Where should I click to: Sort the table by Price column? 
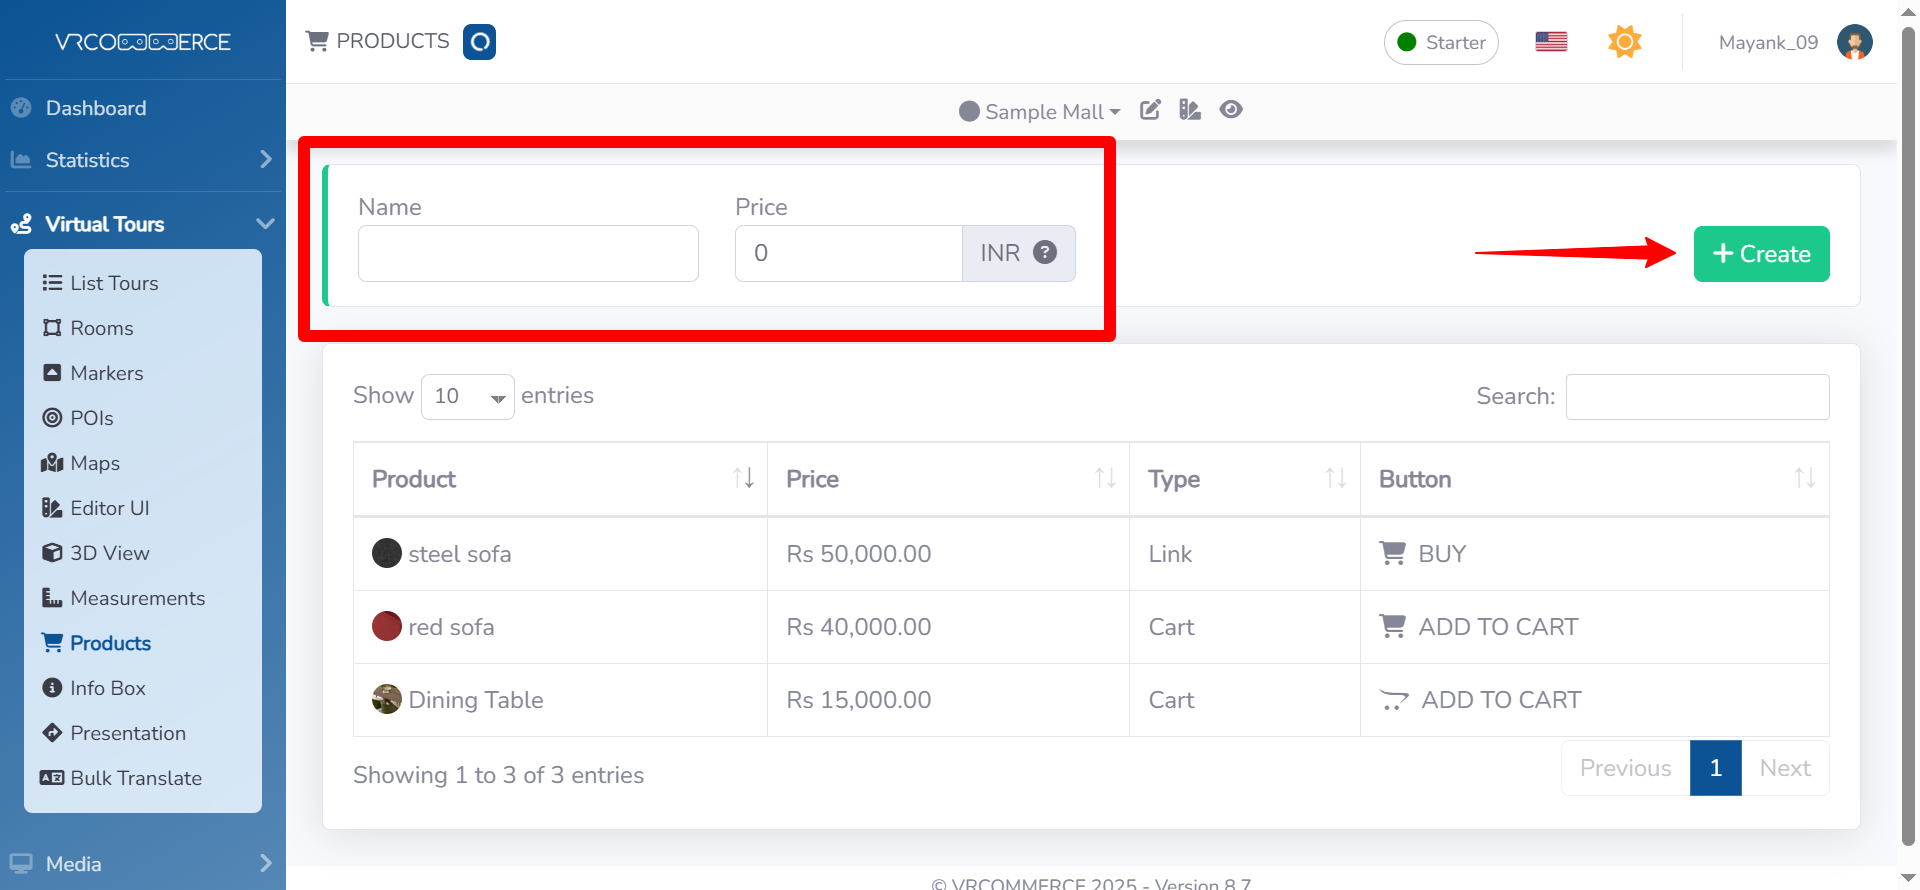coord(947,479)
